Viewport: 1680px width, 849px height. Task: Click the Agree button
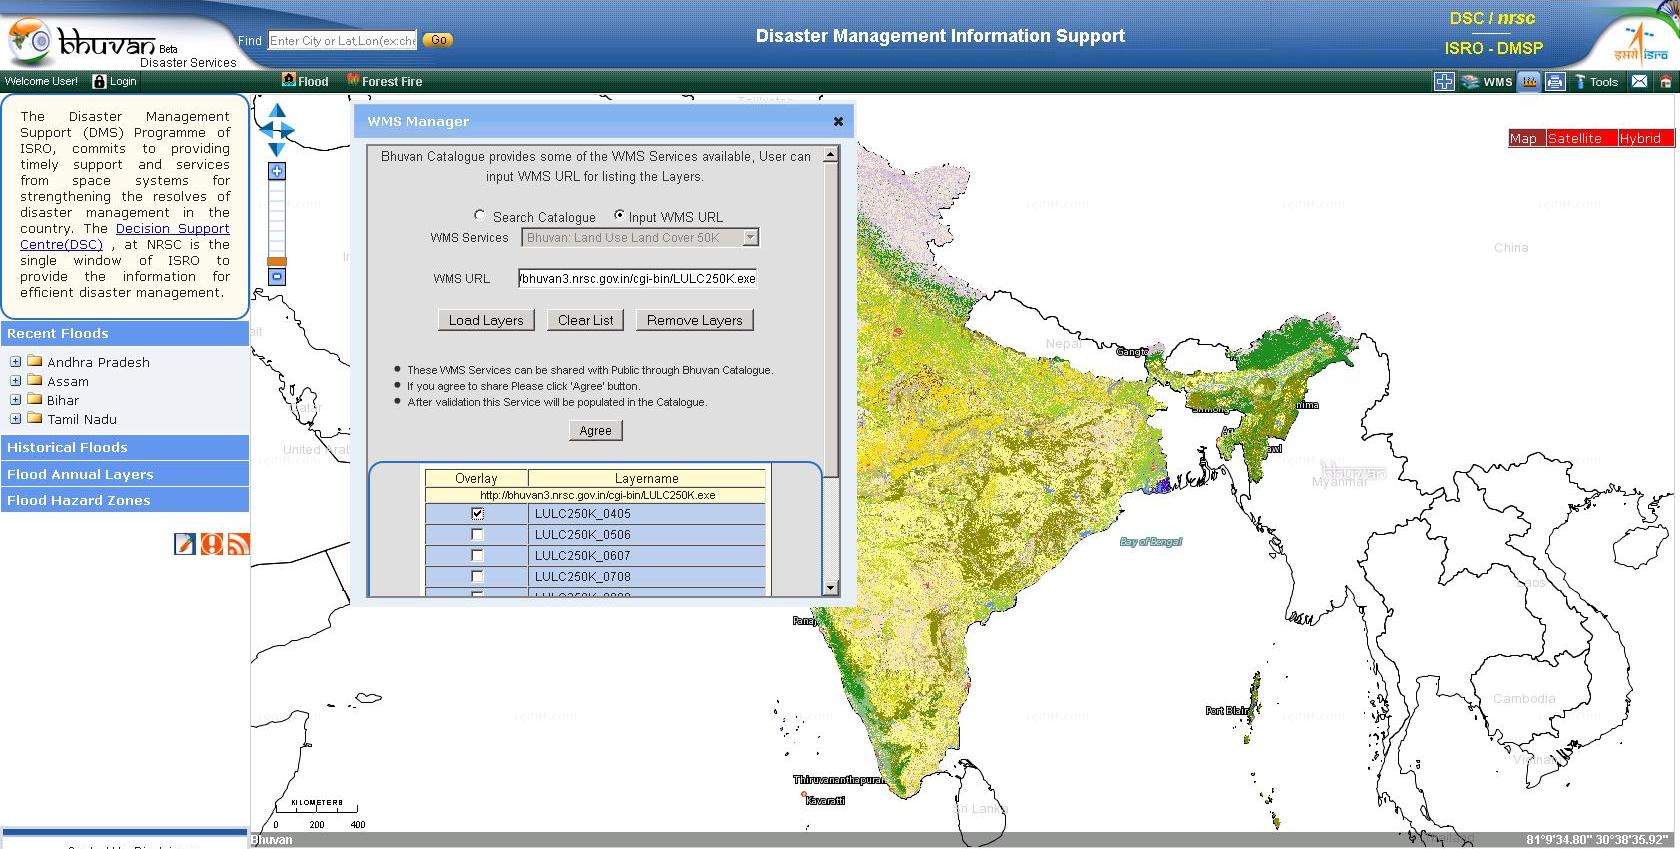595,430
